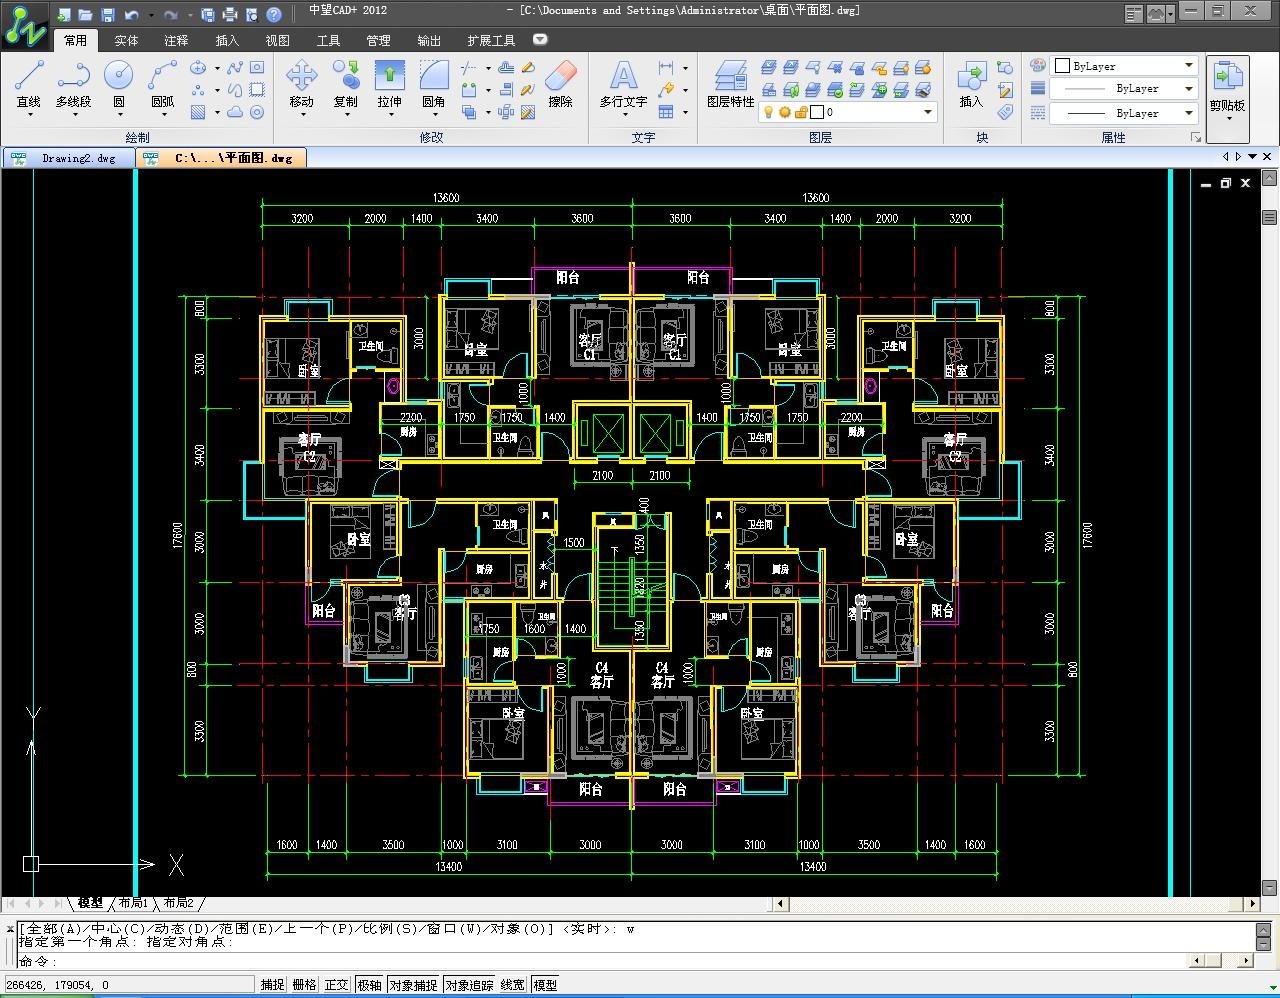Toggle 栅格 grid display in status bar
This screenshot has width=1280, height=998.
pyautogui.click(x=304, y=985)
